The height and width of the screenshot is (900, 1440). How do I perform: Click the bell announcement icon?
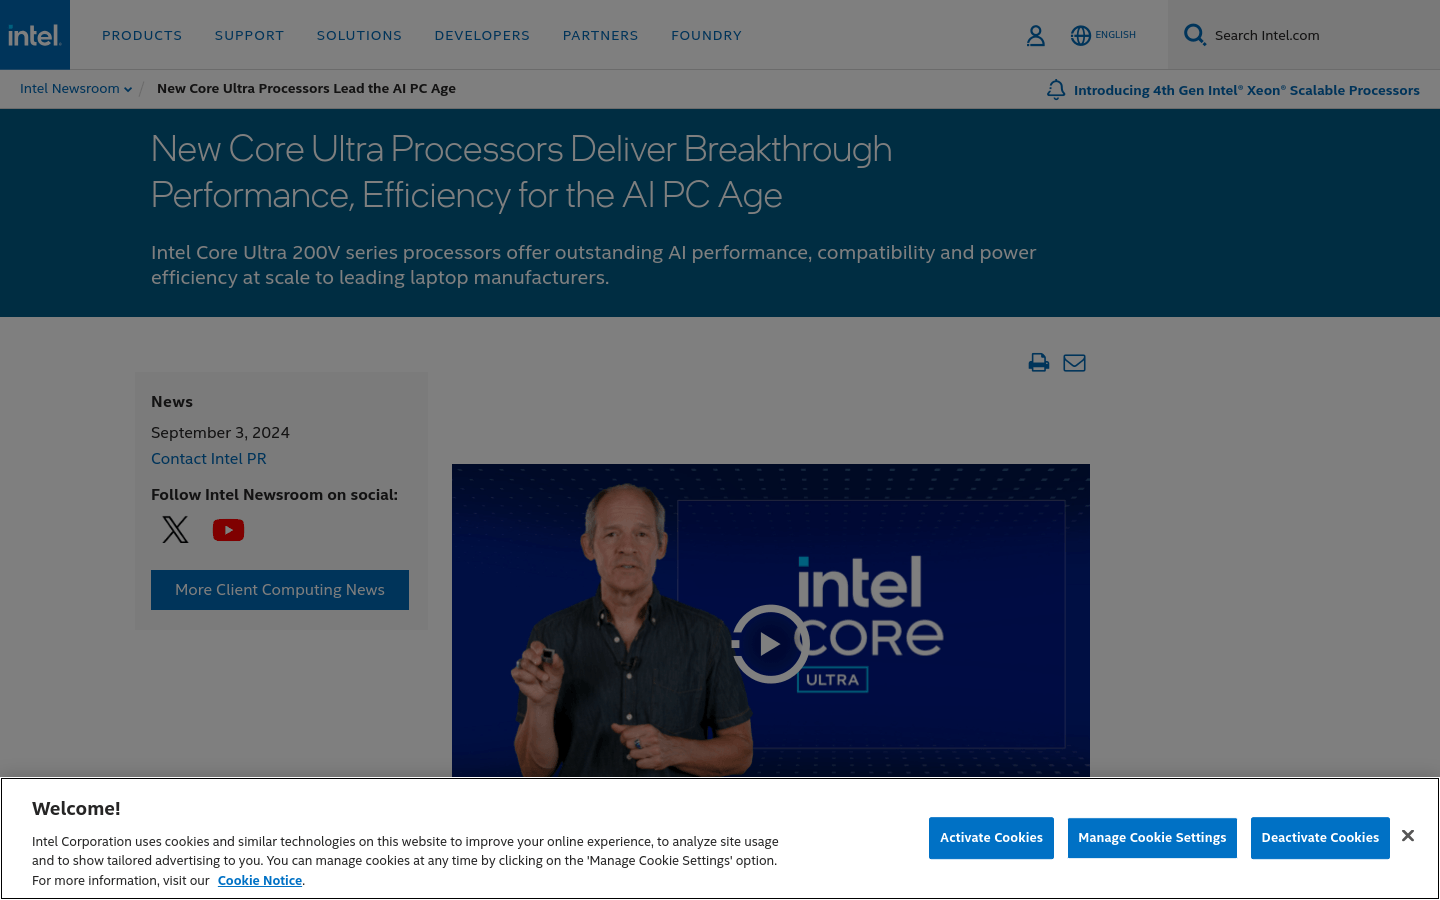click(x=1055, y=89)
